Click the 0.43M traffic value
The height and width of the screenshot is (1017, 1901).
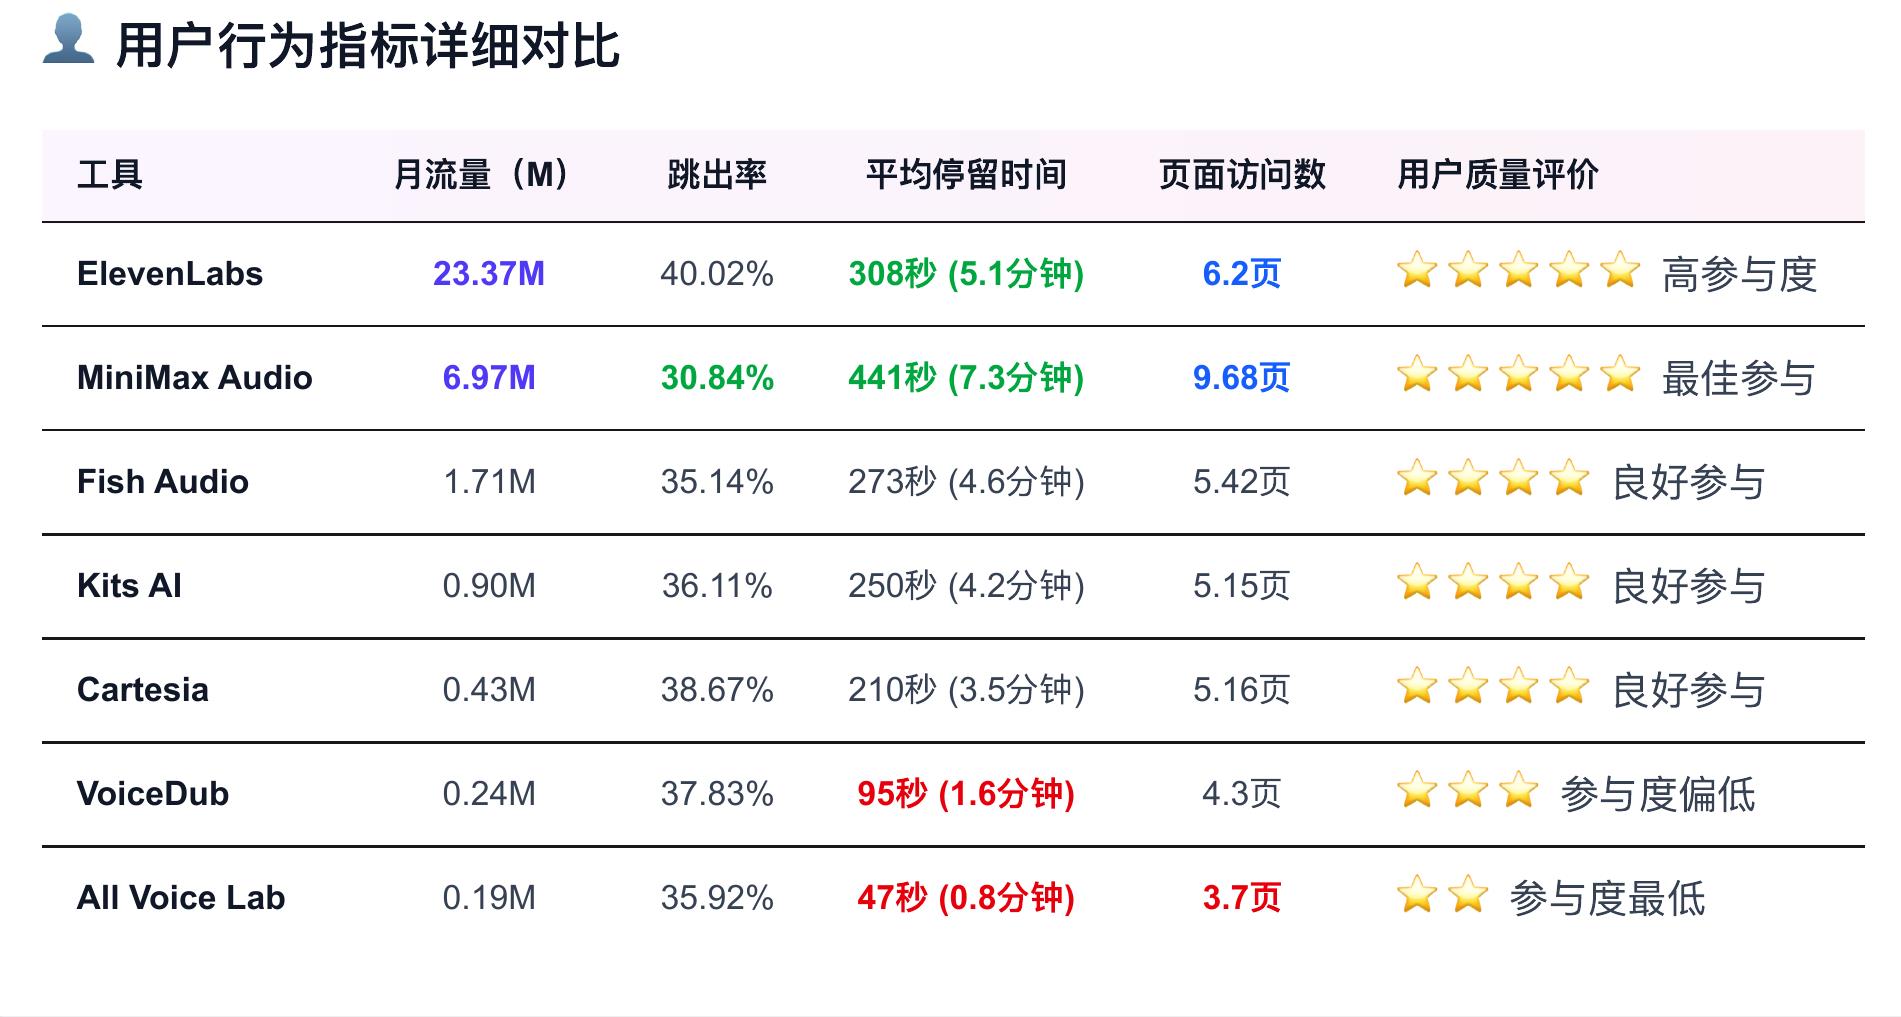[x=489, y=690]
